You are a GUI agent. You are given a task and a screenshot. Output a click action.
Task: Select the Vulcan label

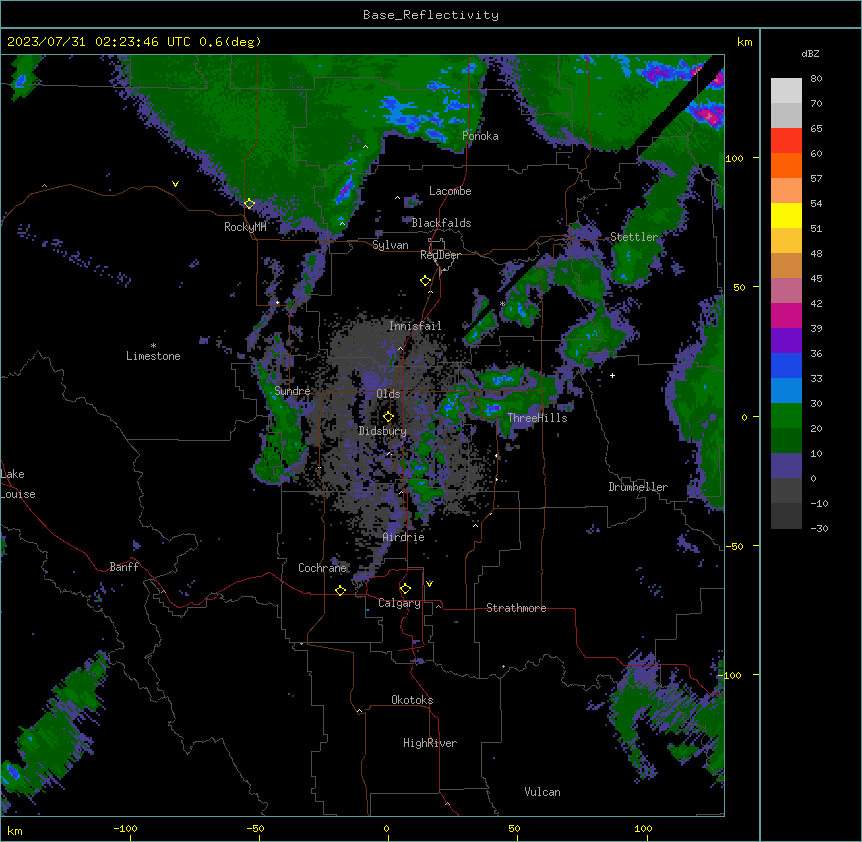click(542, 792)
